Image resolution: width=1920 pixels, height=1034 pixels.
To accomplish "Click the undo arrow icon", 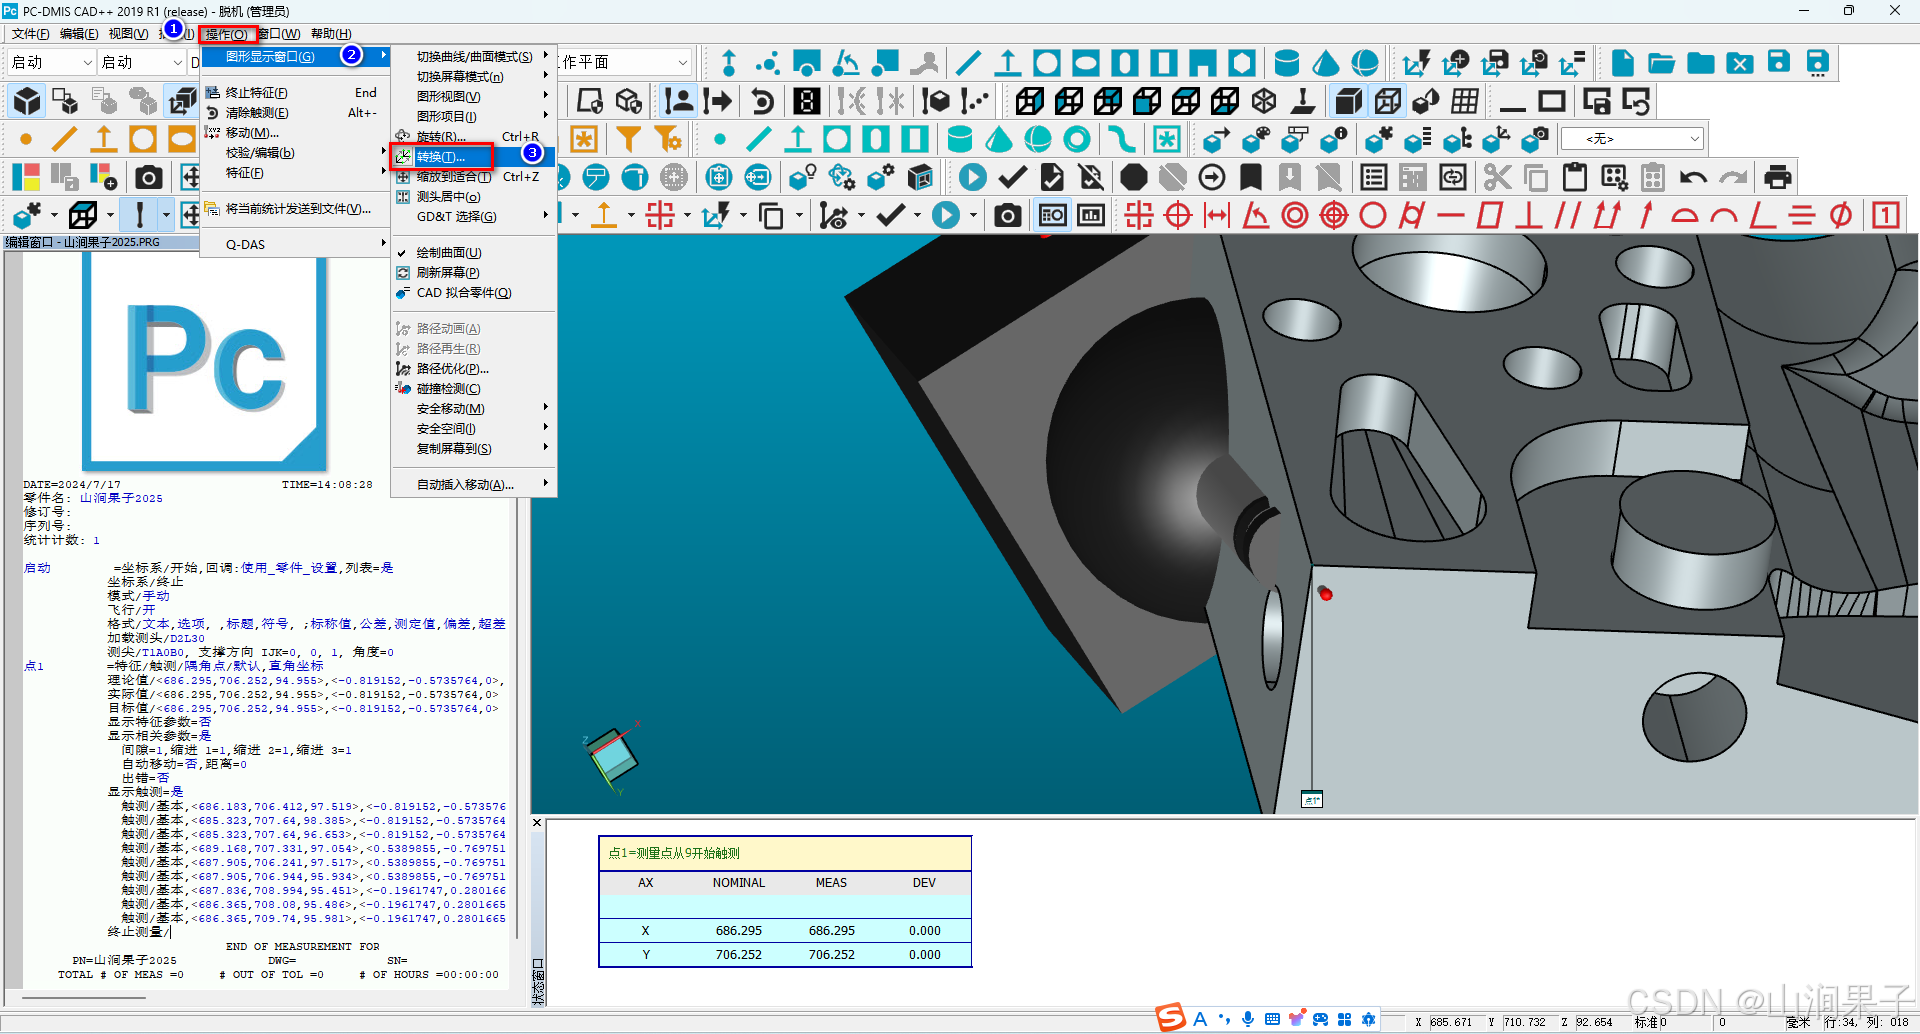I will point(1693,177).
